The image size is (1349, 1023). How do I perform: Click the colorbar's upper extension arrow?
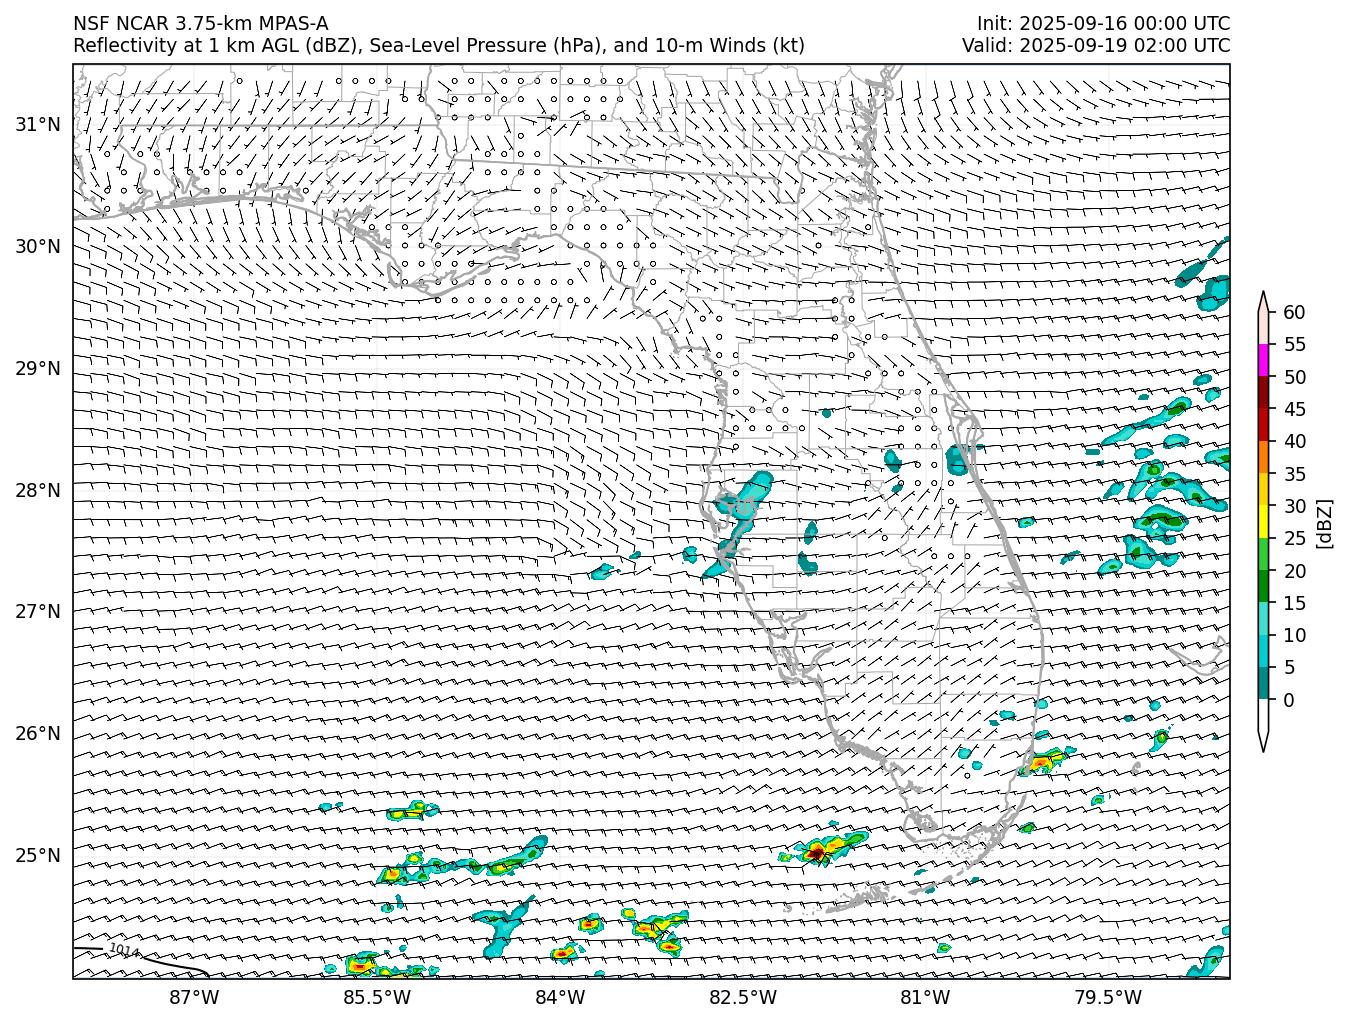[1263, 301]
